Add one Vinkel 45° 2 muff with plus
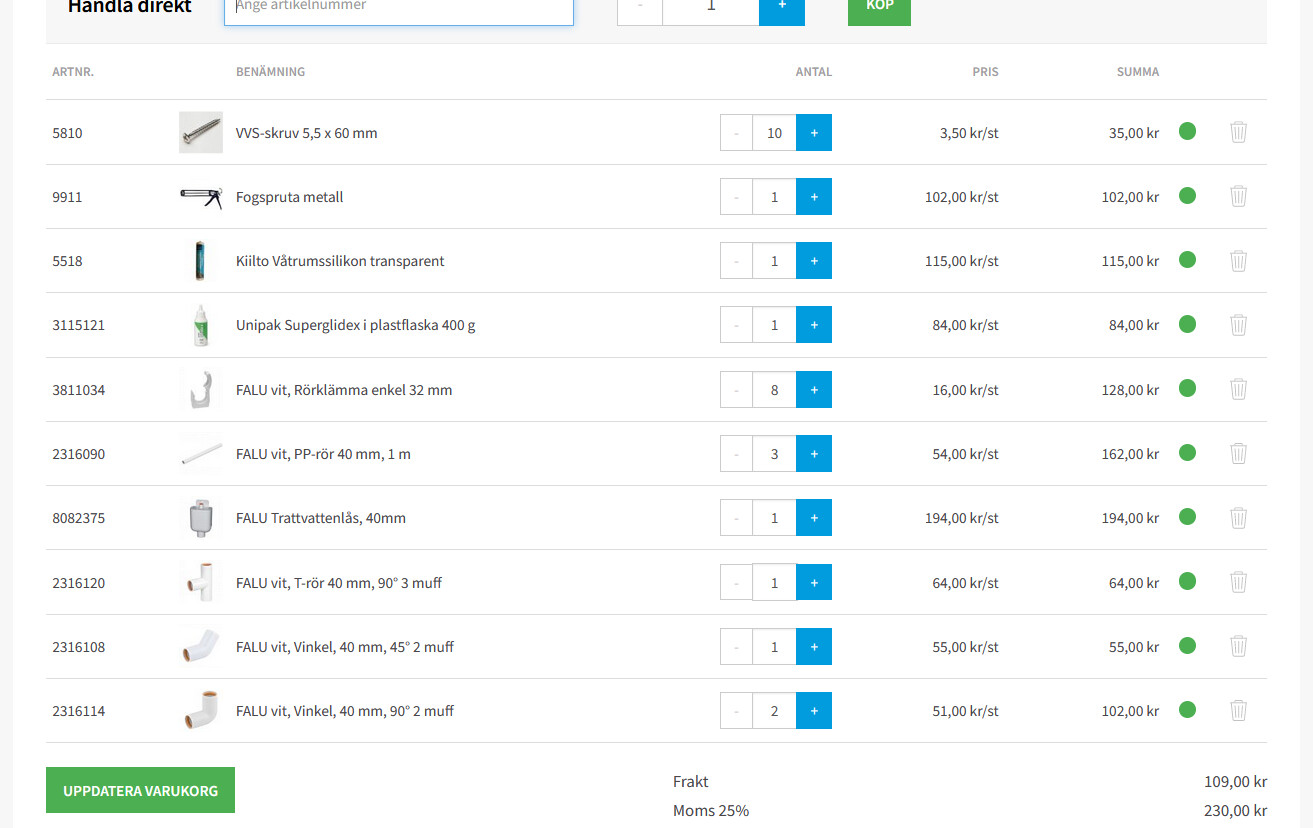The width and height of the screenshot is (1313, 828). point(814,647)
